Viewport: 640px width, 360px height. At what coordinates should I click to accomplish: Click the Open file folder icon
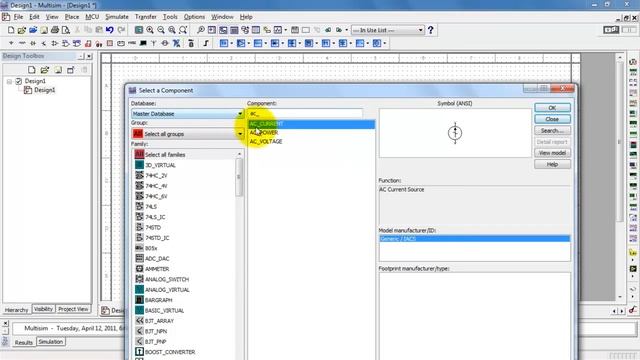pyautogui.click(x=22, y=30)
